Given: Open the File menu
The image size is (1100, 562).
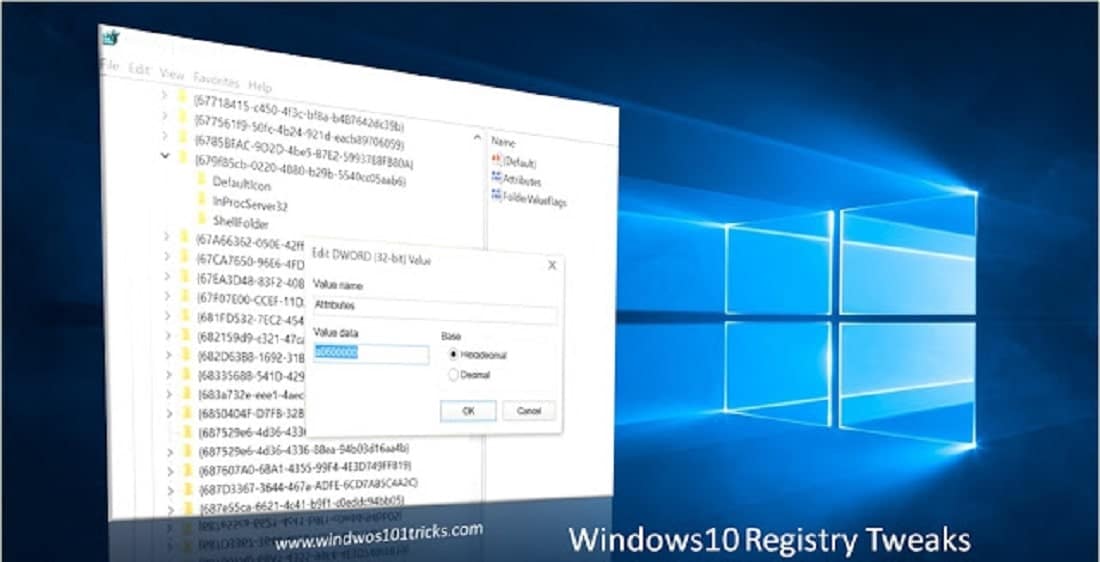Looking at the screenshot, I should tap(111, 66).
